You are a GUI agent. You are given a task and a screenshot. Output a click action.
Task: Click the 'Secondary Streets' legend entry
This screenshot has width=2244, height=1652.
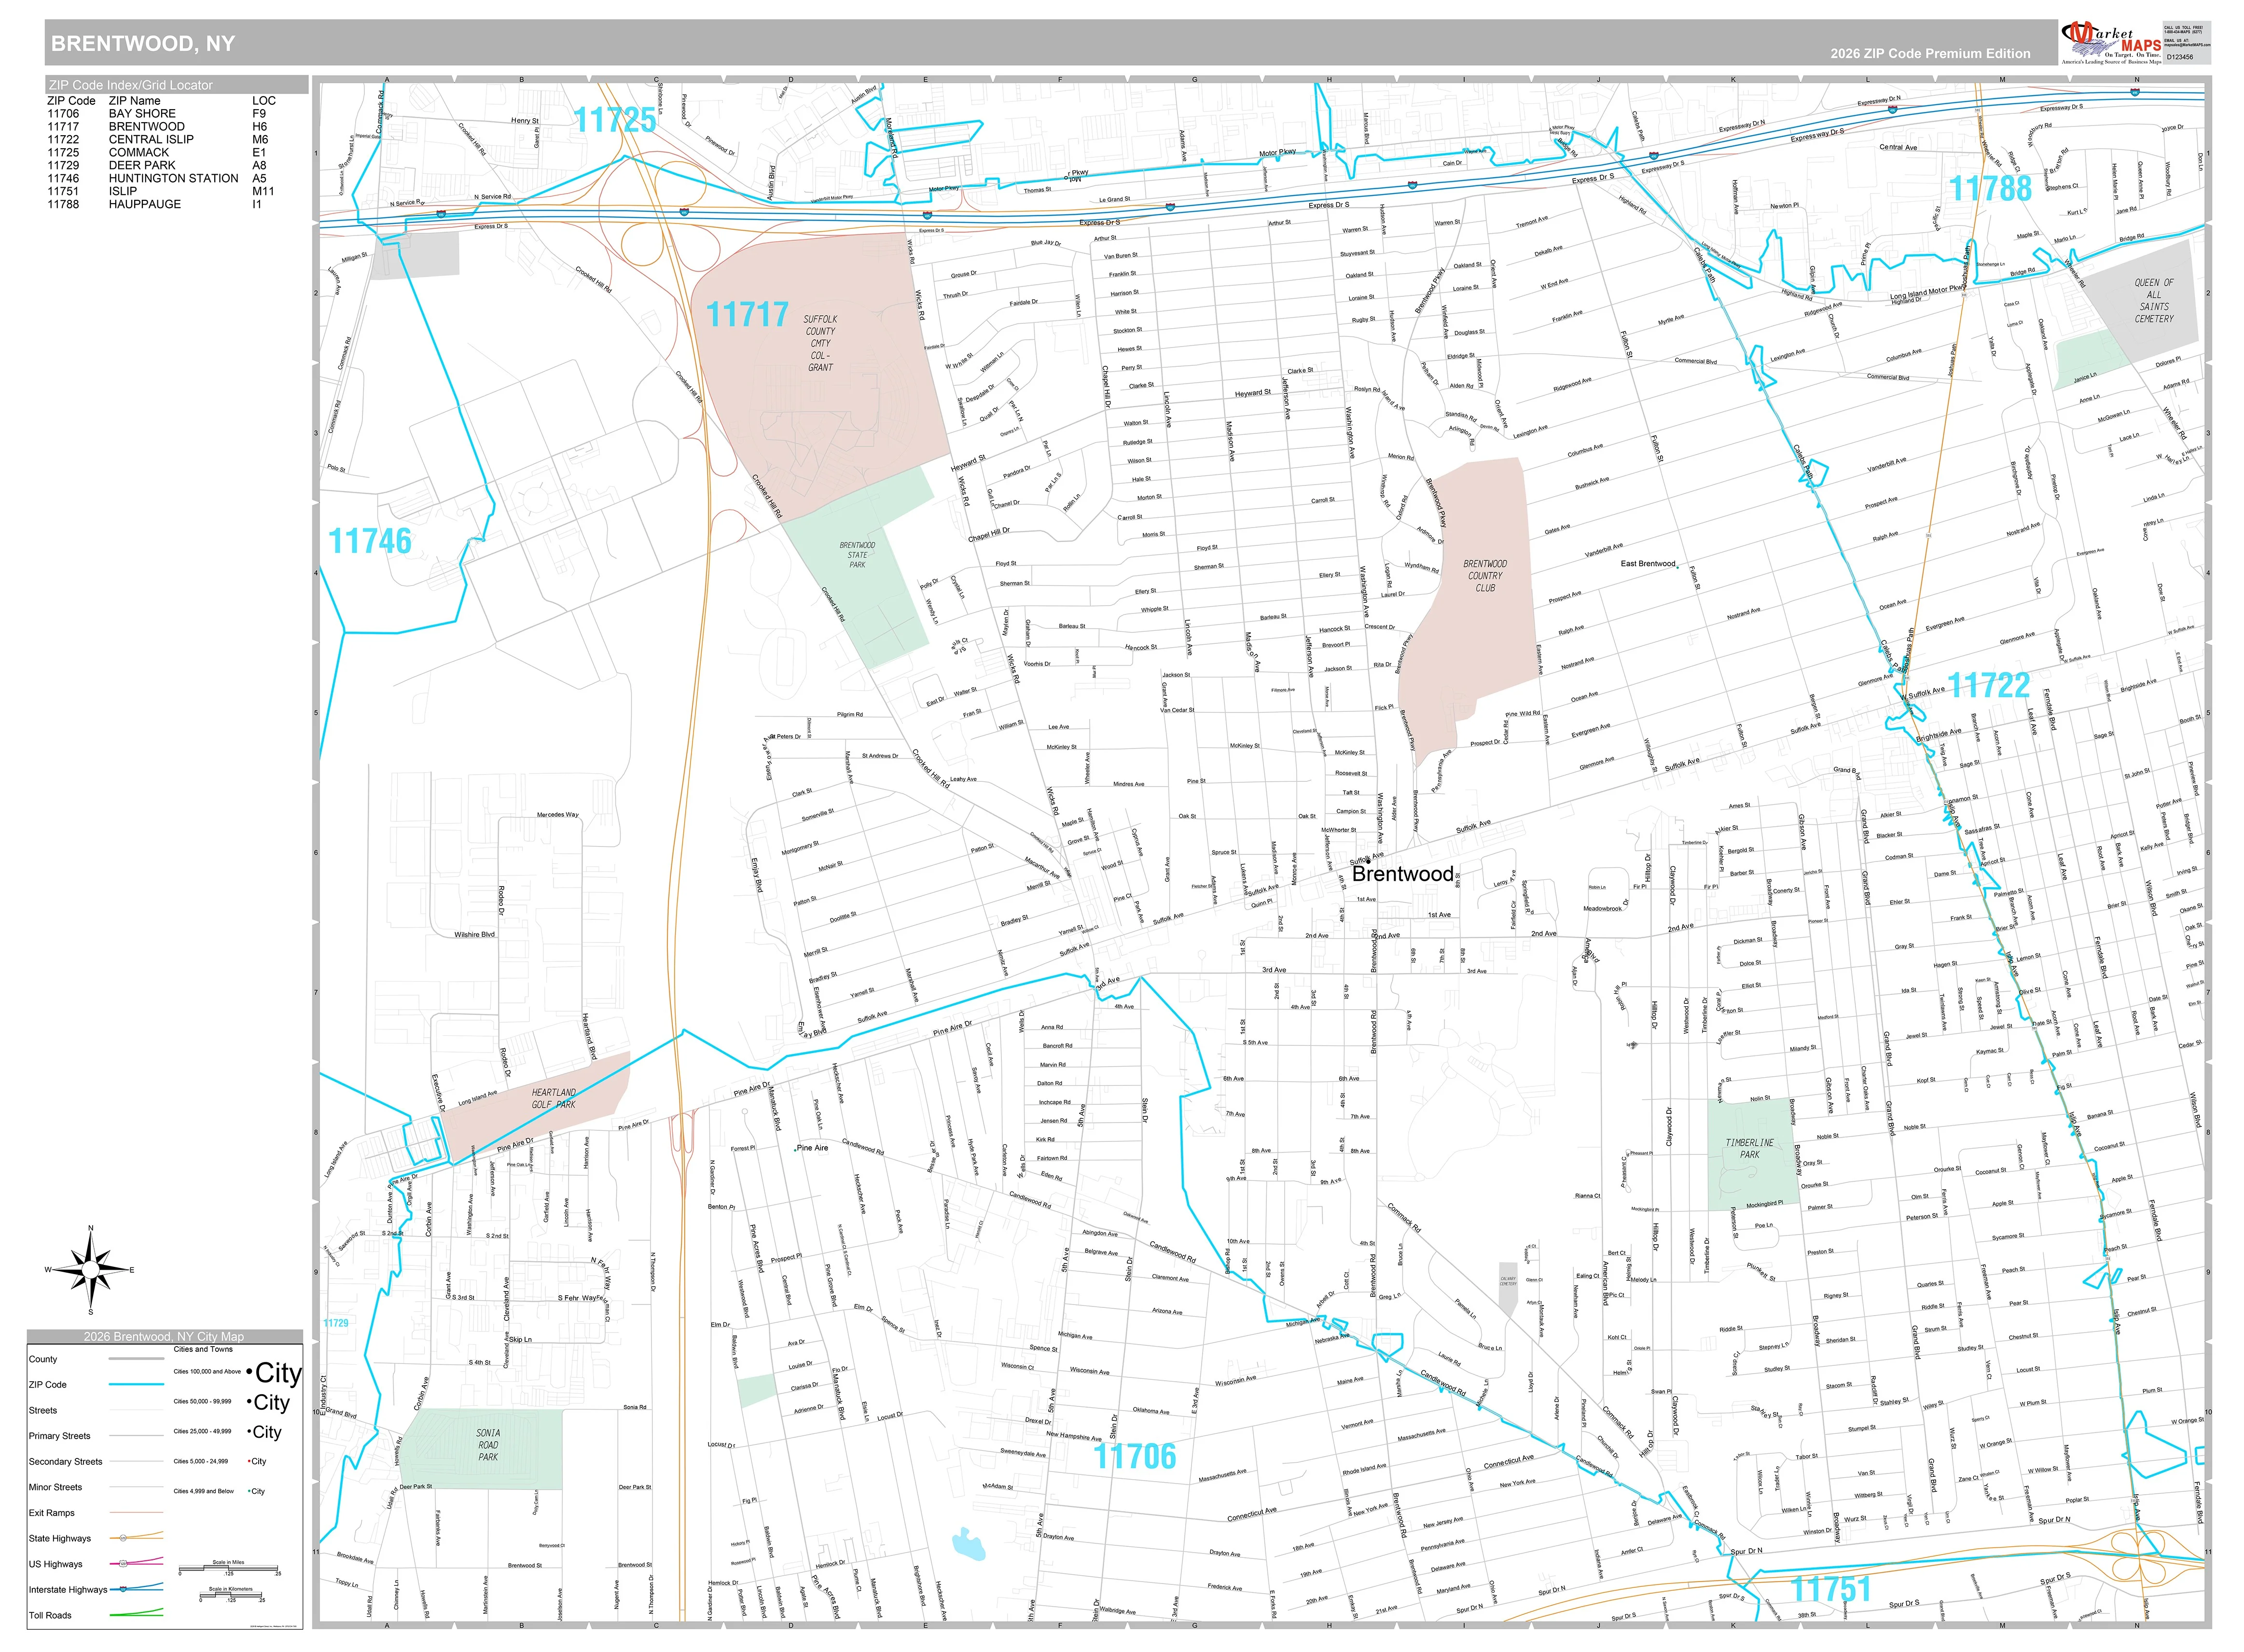[65, 1462]
